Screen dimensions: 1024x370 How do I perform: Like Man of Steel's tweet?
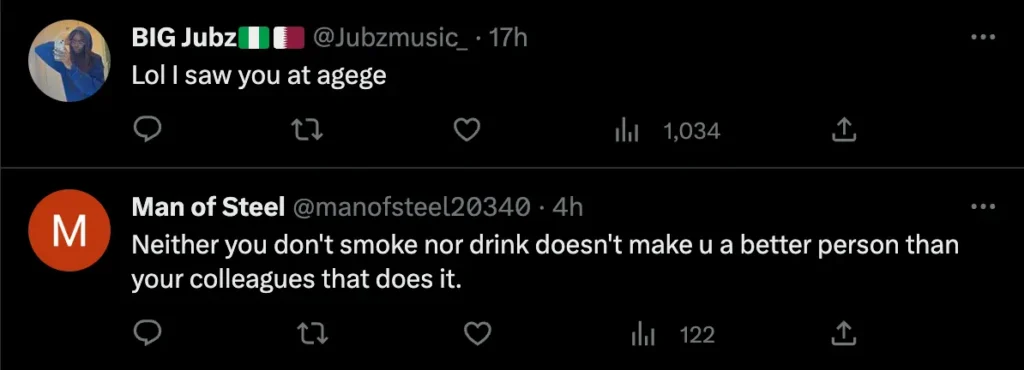pyautogui.click(x=477, y=335)
